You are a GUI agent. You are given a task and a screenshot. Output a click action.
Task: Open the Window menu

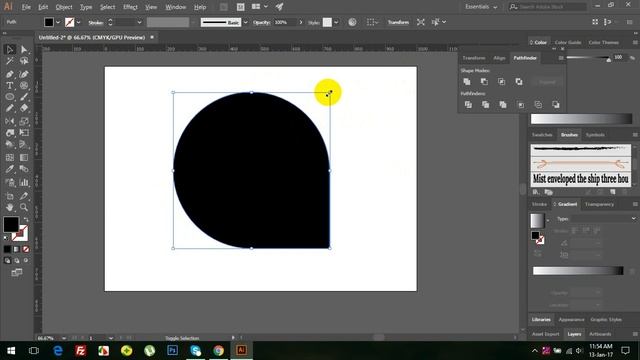(176, 7)
